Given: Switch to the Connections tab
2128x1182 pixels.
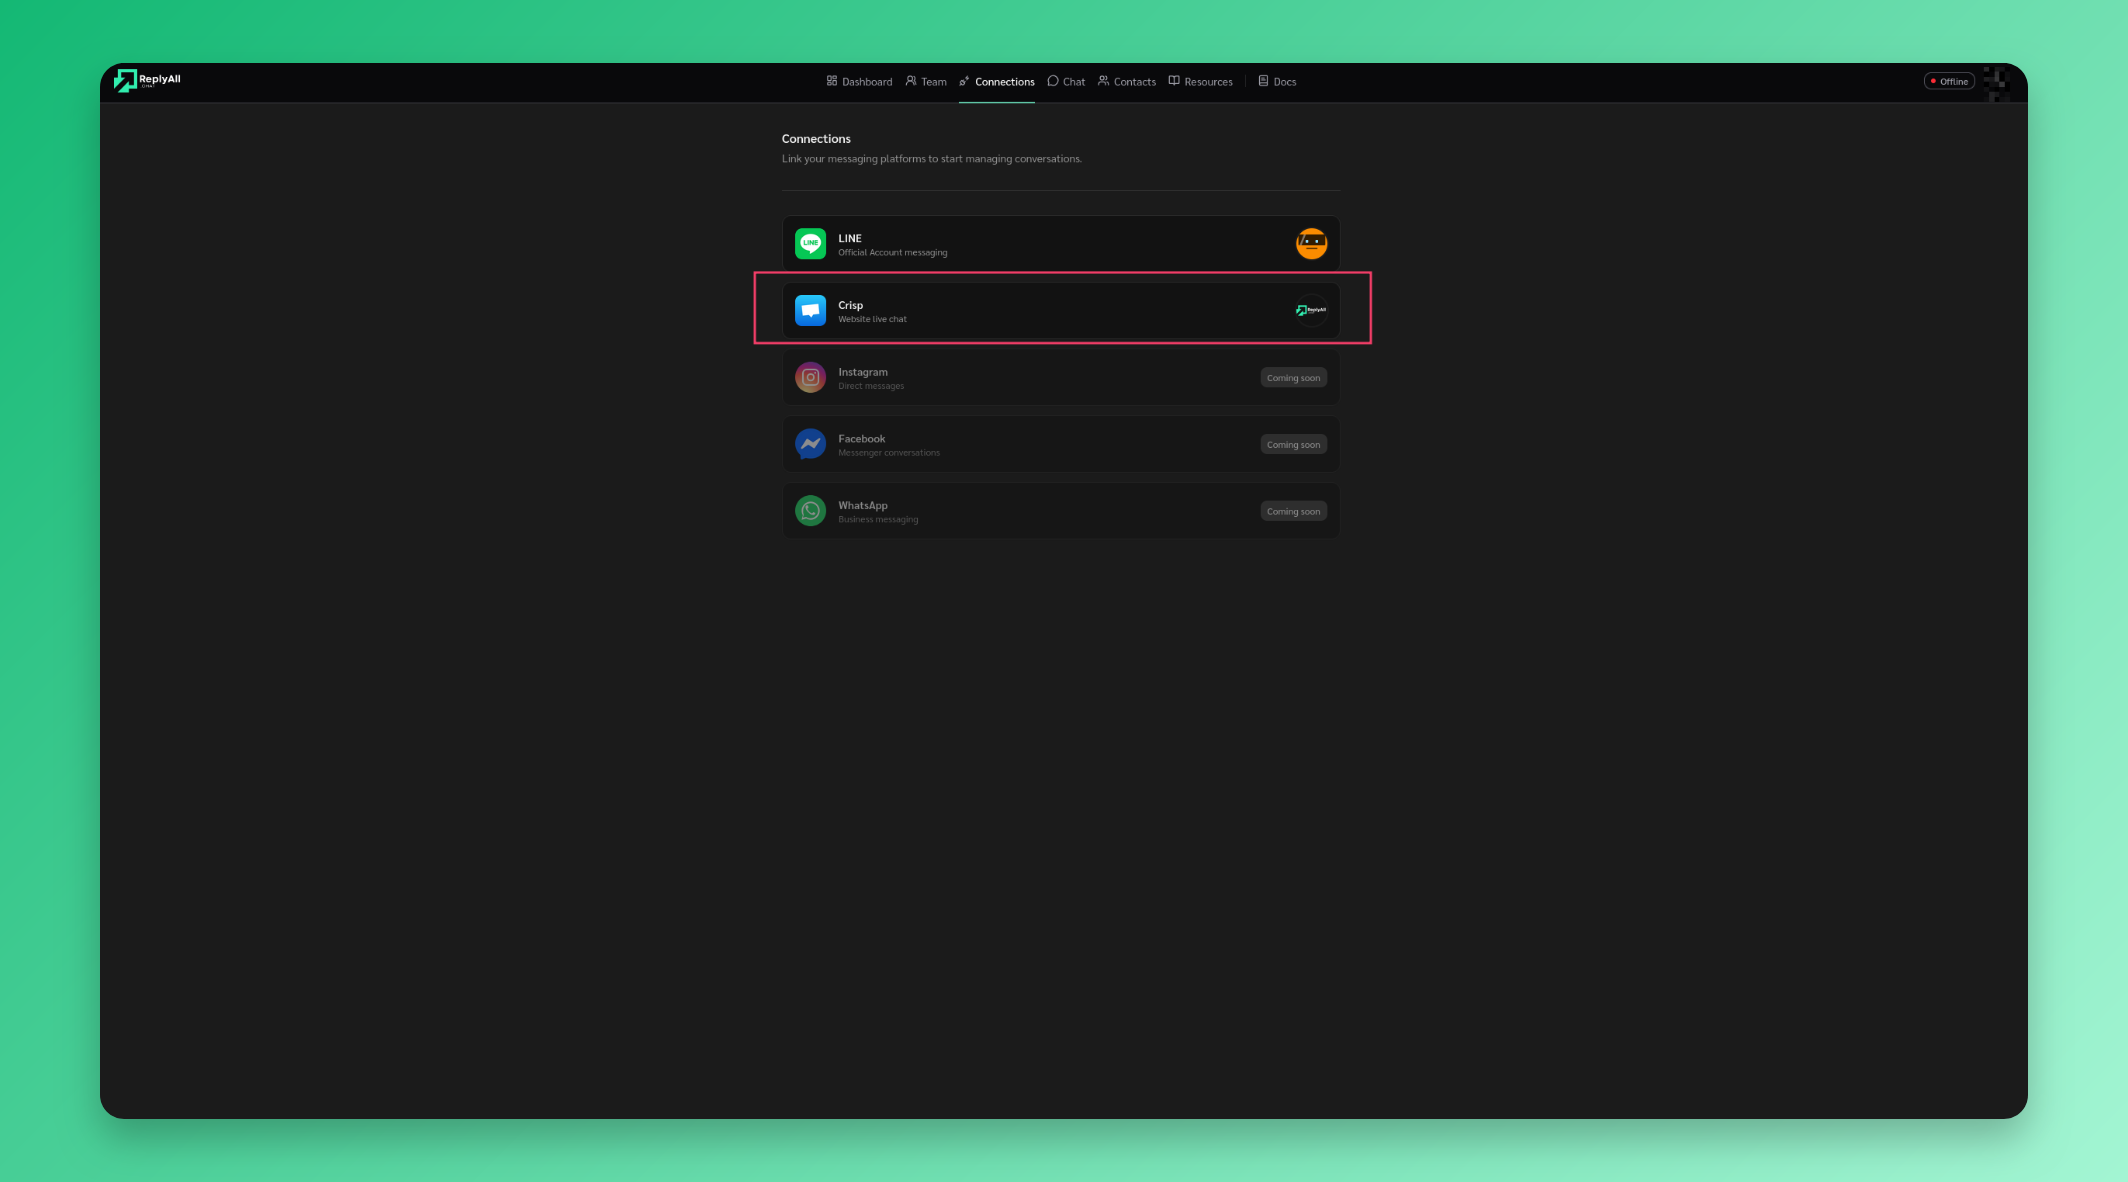Looking at the screenshot, I should coord(1004,81).
